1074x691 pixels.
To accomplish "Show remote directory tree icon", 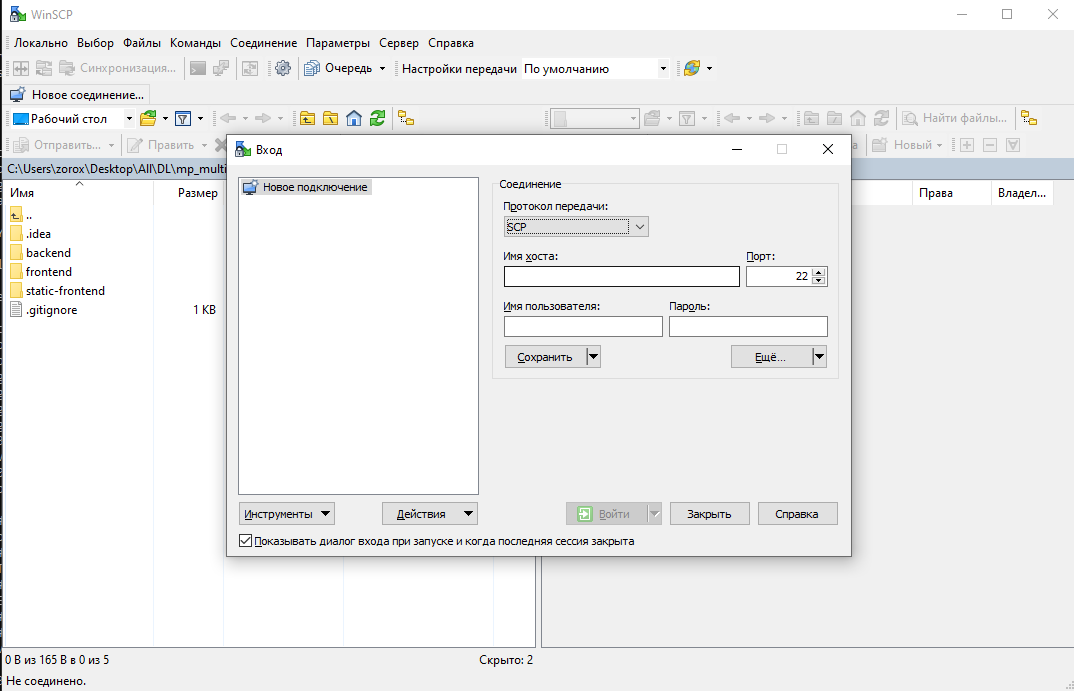I will coord(1029,118).
